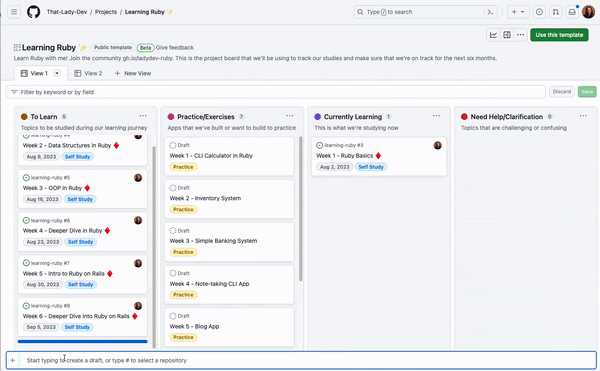Click Give feedback link
The image size is (600, 371).
click(174, 47)
